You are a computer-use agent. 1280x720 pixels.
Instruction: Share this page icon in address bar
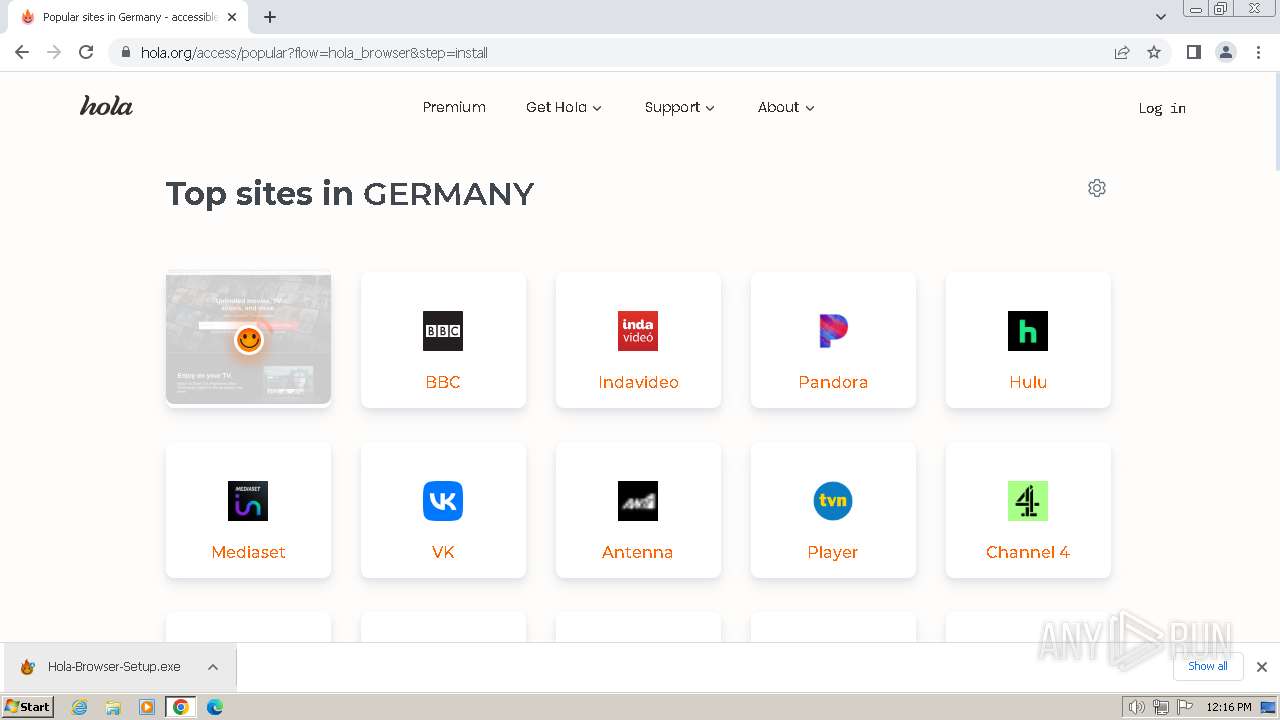coord(1122,52)
